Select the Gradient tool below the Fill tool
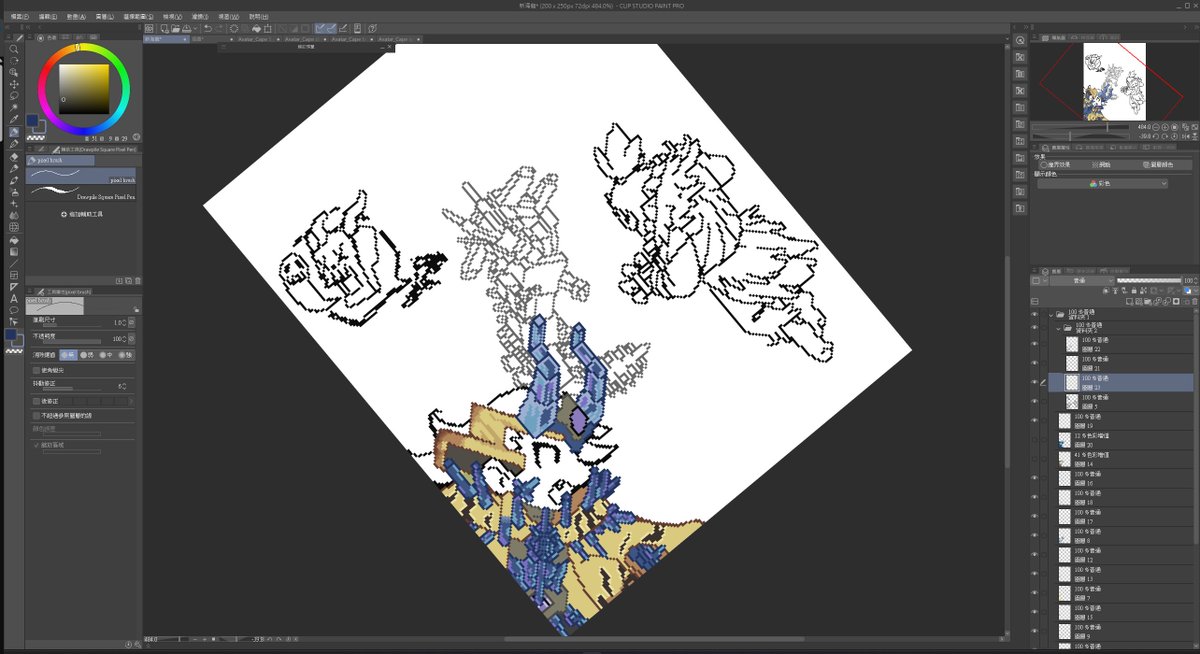Image resolution: width=1200 pixels, height=654 pixels. tap(14, 252)
